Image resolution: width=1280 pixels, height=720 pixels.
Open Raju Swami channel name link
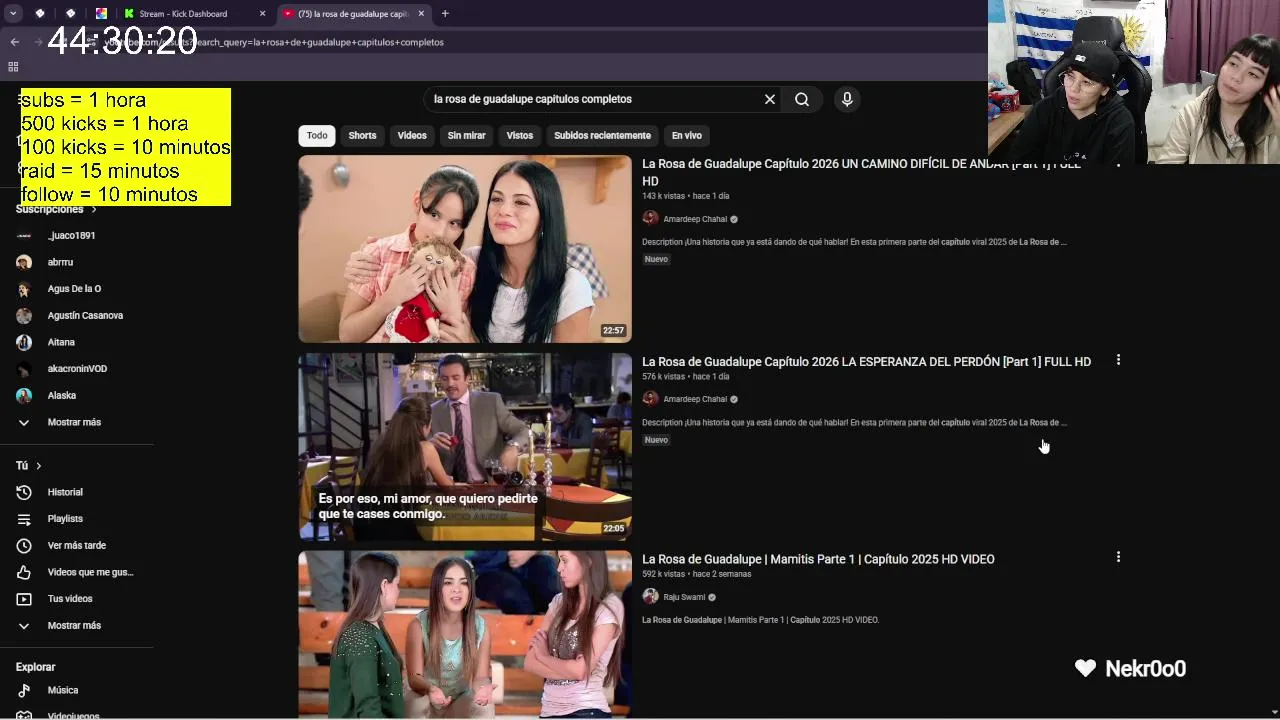coord(684,597)
